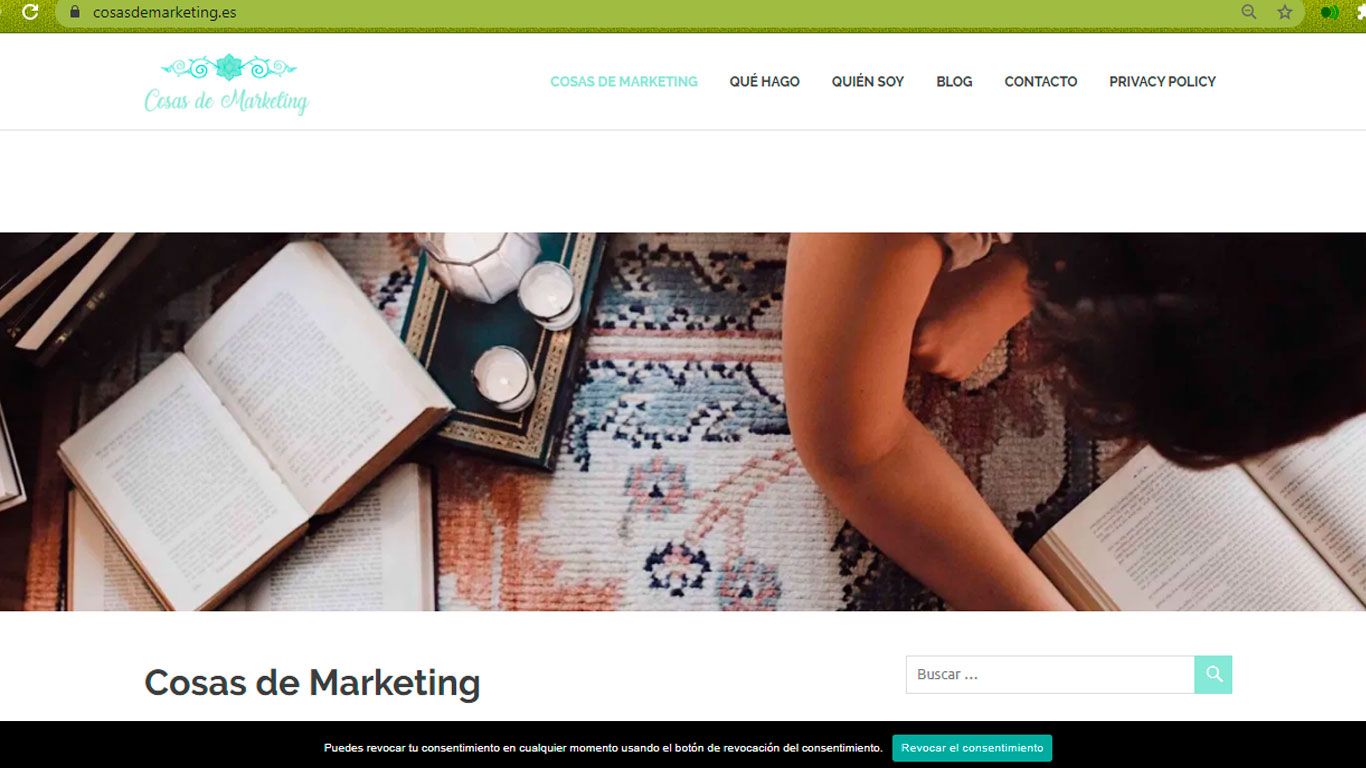Click the cosasdemarketing.es address bar URL
This screenshot has height=768, width=1366.
pyautogui.click(x=165, y=13)
